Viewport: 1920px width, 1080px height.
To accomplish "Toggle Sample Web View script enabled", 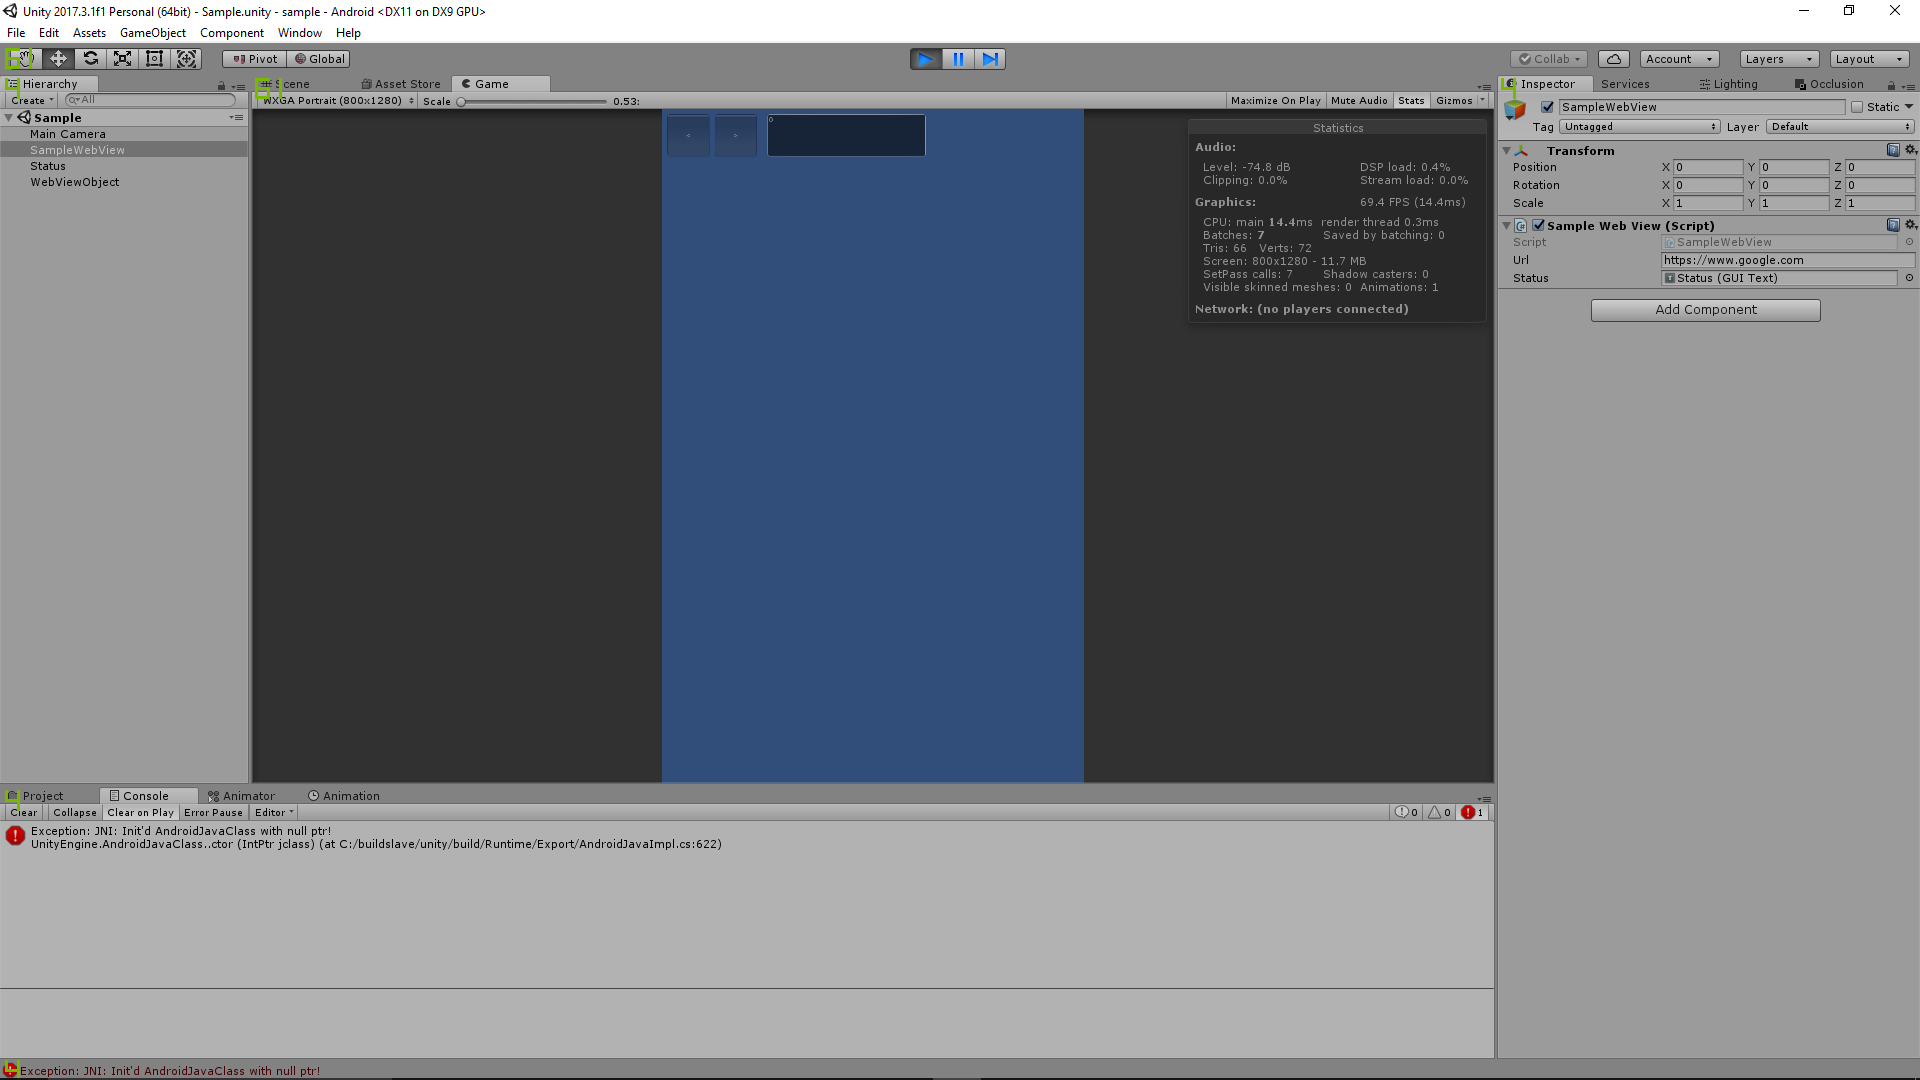I will (1538, 225).
